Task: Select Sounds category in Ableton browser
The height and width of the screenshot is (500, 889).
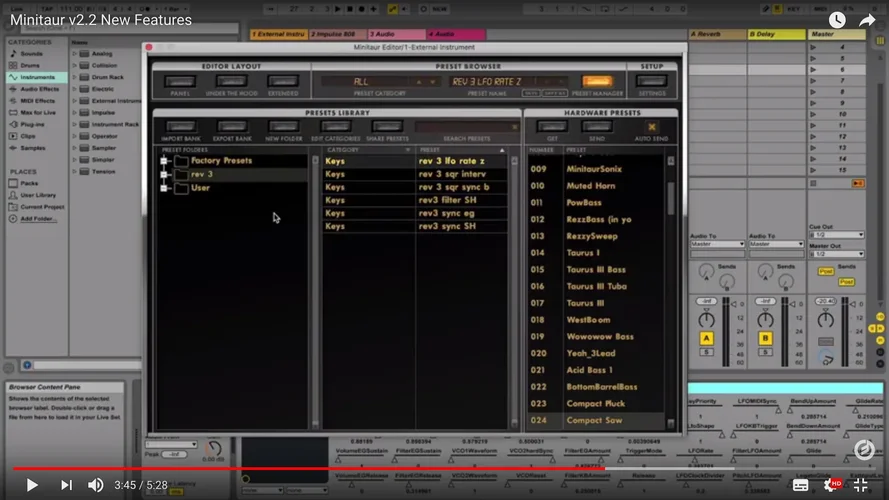Action: pyautogui.click(x=31, y=54)
